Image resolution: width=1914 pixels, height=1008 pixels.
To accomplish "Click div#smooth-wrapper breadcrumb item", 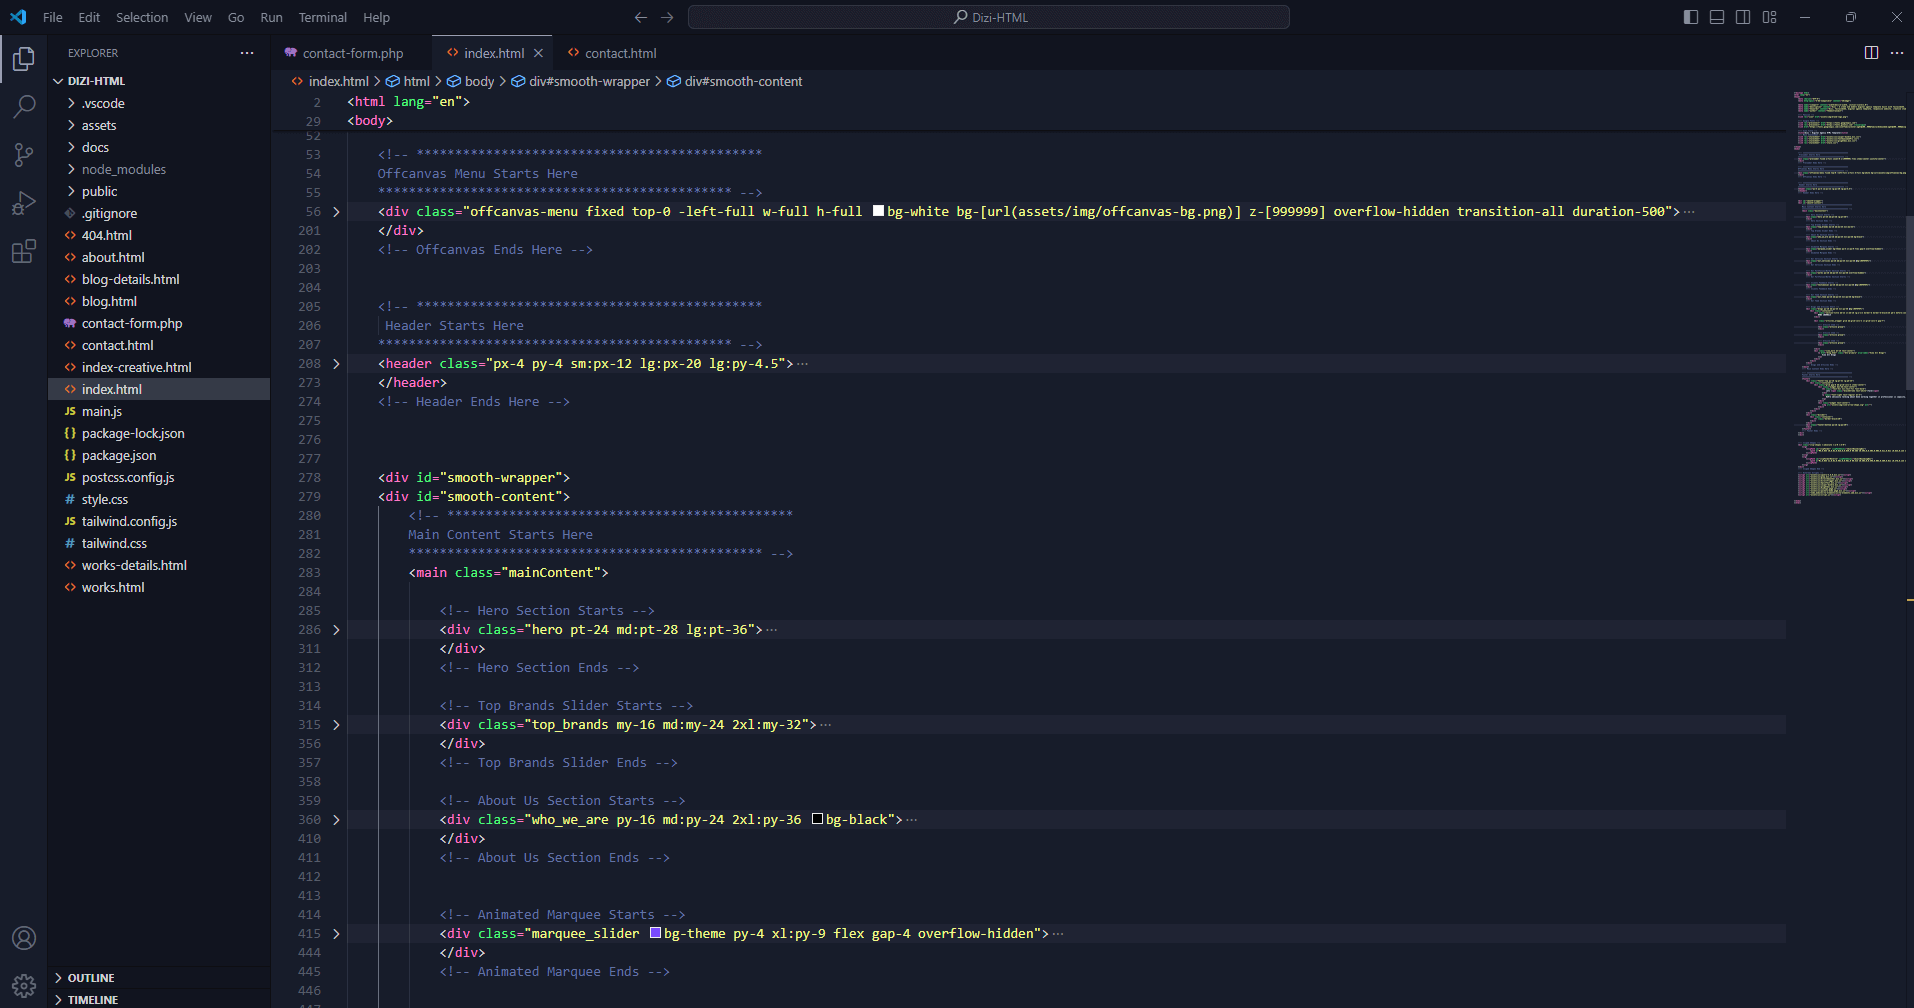I will (589, 81).
